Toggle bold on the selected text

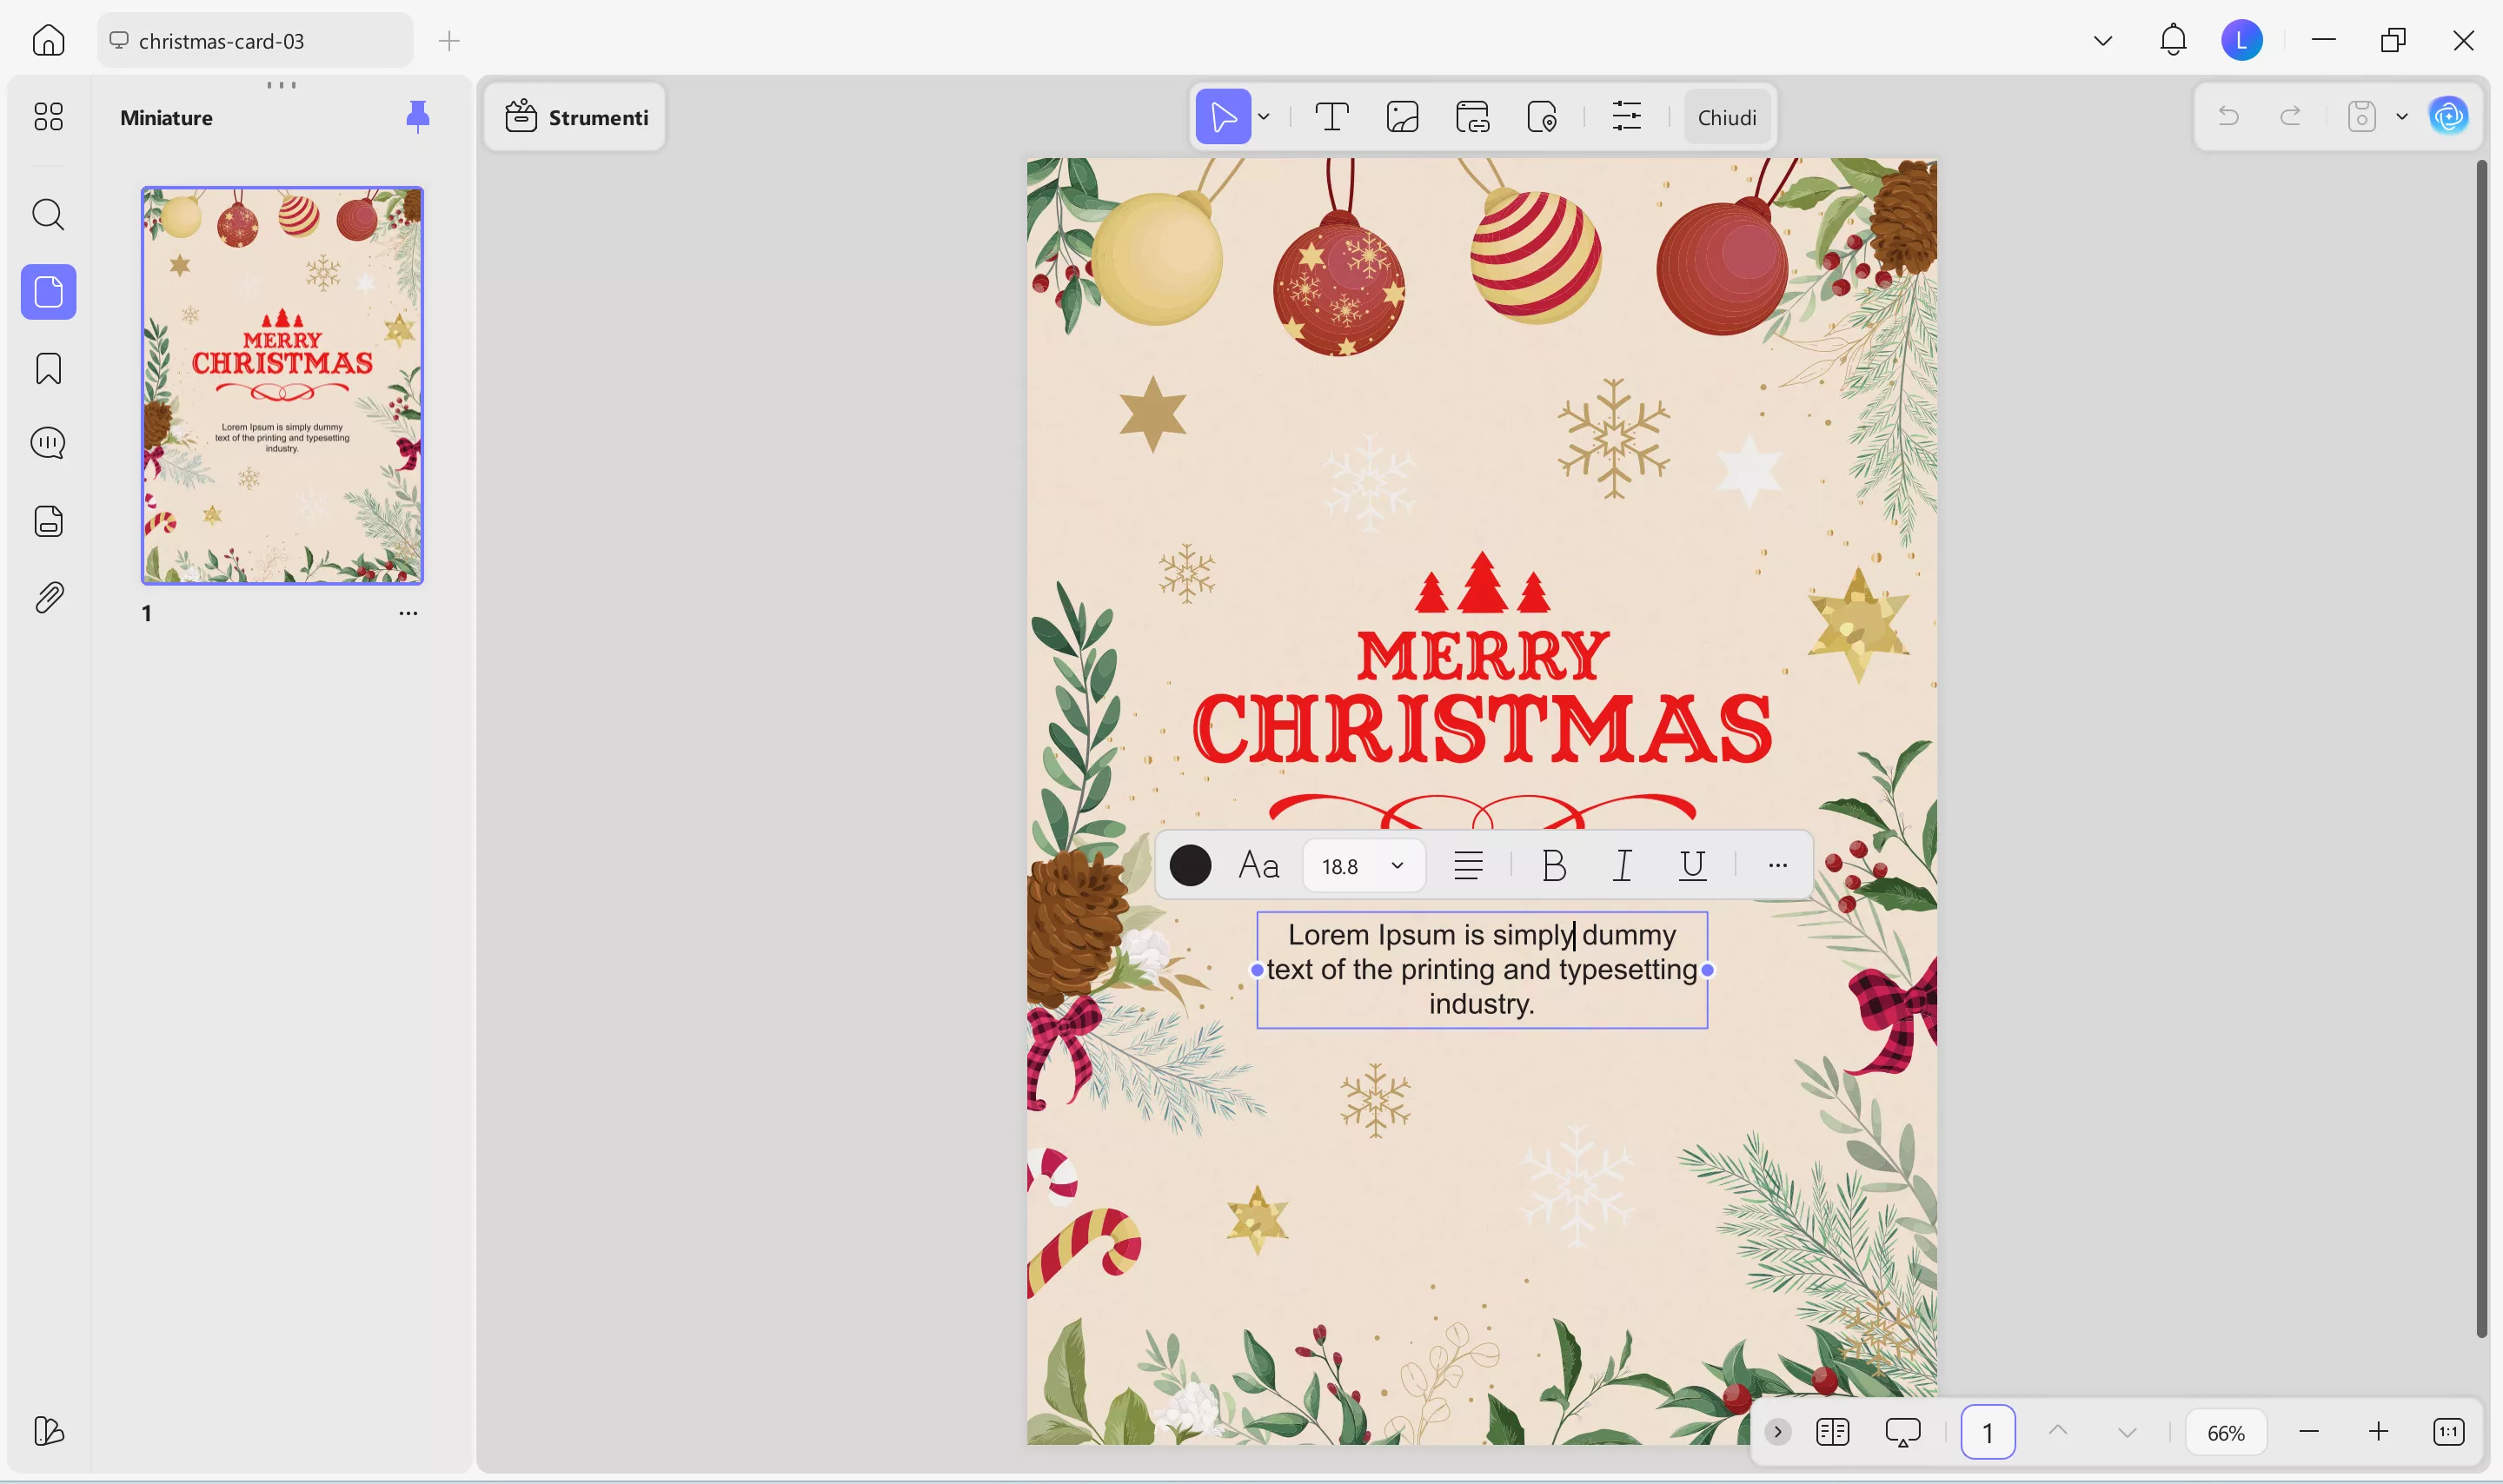pos(1552,864)
